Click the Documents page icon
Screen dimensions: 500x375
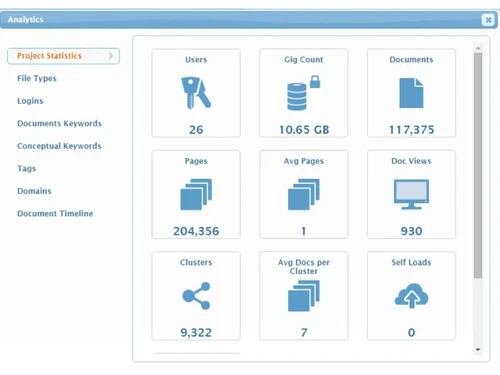(411, 93)
